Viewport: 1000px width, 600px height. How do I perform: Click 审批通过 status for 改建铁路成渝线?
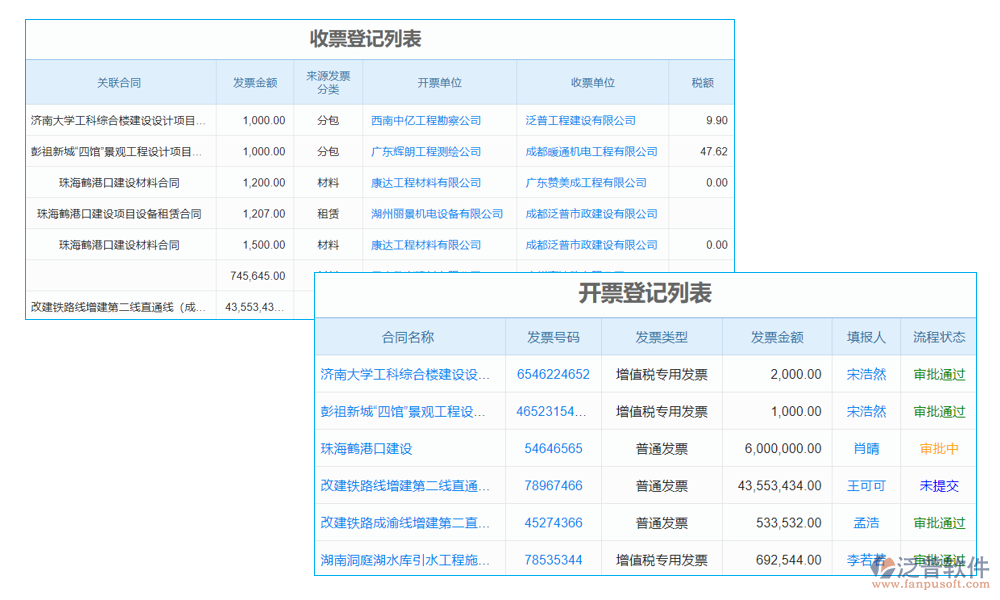(x=938, y=522)
